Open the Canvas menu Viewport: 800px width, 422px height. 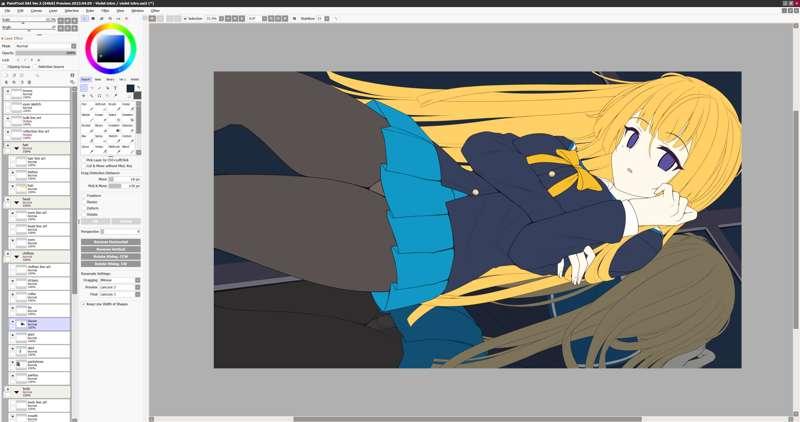[x=36, y=10]
